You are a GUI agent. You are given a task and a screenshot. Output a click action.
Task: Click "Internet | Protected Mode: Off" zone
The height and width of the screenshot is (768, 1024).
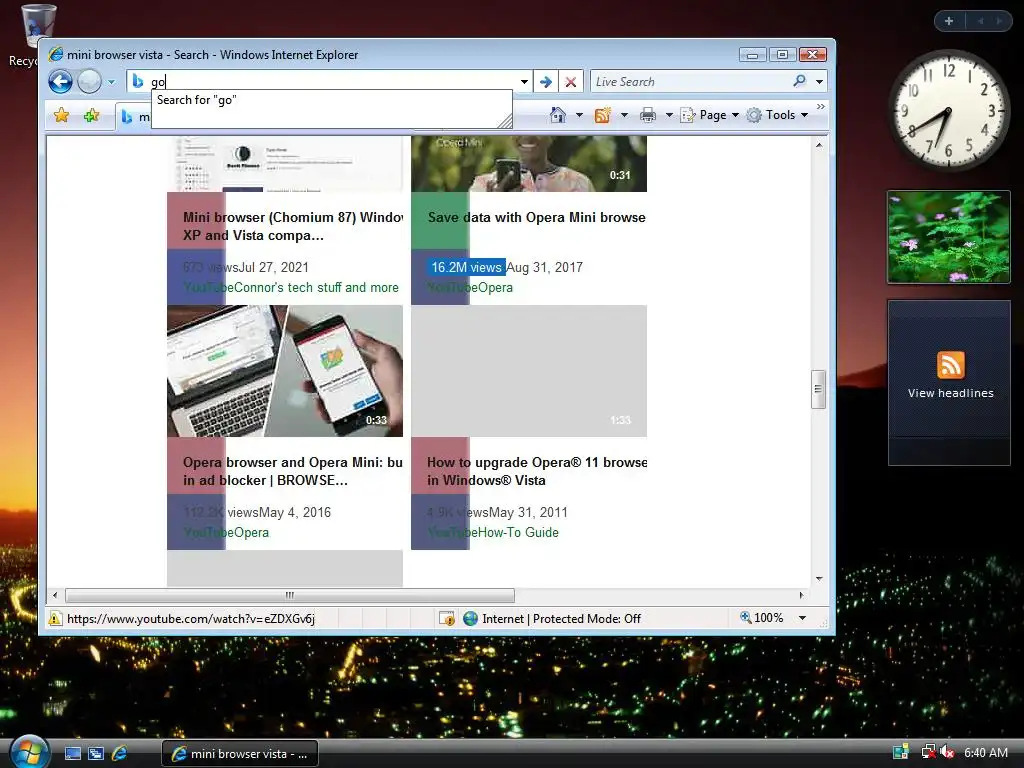[552, 618]
